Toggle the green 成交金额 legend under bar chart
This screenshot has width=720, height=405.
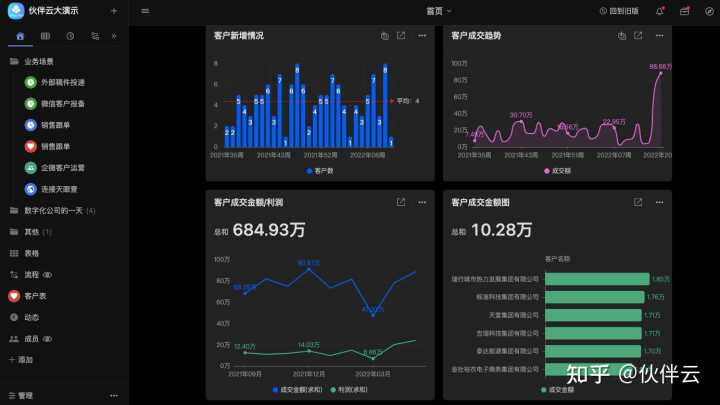pos(557,389)
